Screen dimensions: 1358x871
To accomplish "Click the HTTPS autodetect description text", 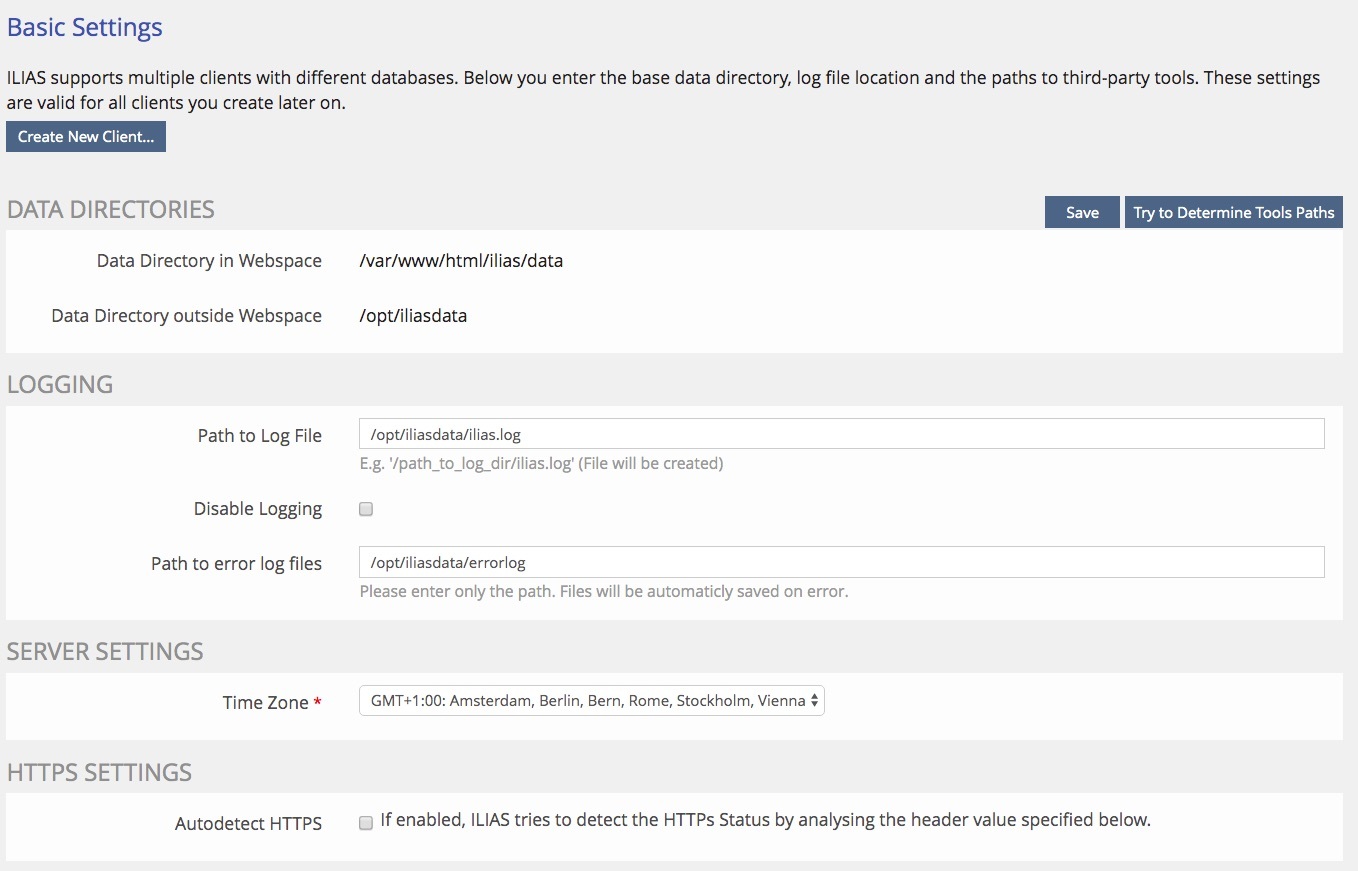I will pos(766,820).
